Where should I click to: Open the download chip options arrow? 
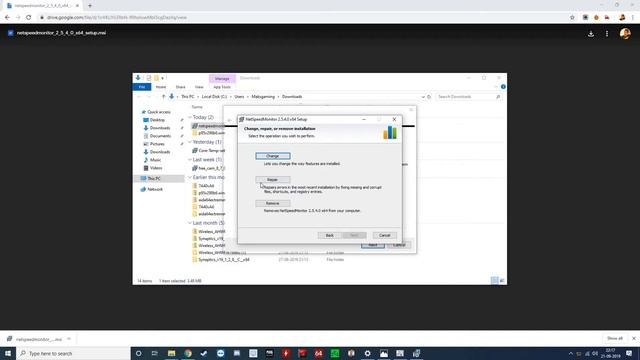(69, 339)
